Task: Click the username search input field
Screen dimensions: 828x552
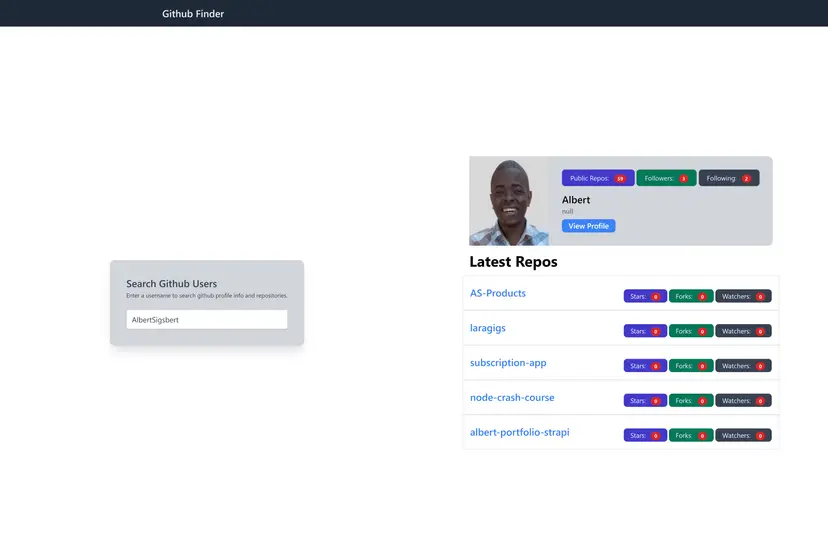Action: [x=207, y=320]
